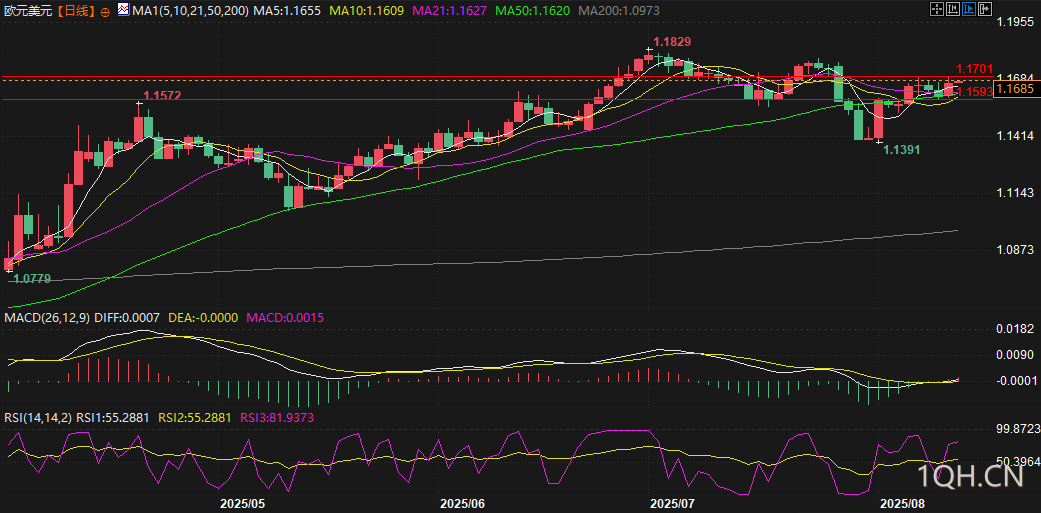Click the scroll-to-start axis icon
The image size is (1041, 513).
[953, 9]
